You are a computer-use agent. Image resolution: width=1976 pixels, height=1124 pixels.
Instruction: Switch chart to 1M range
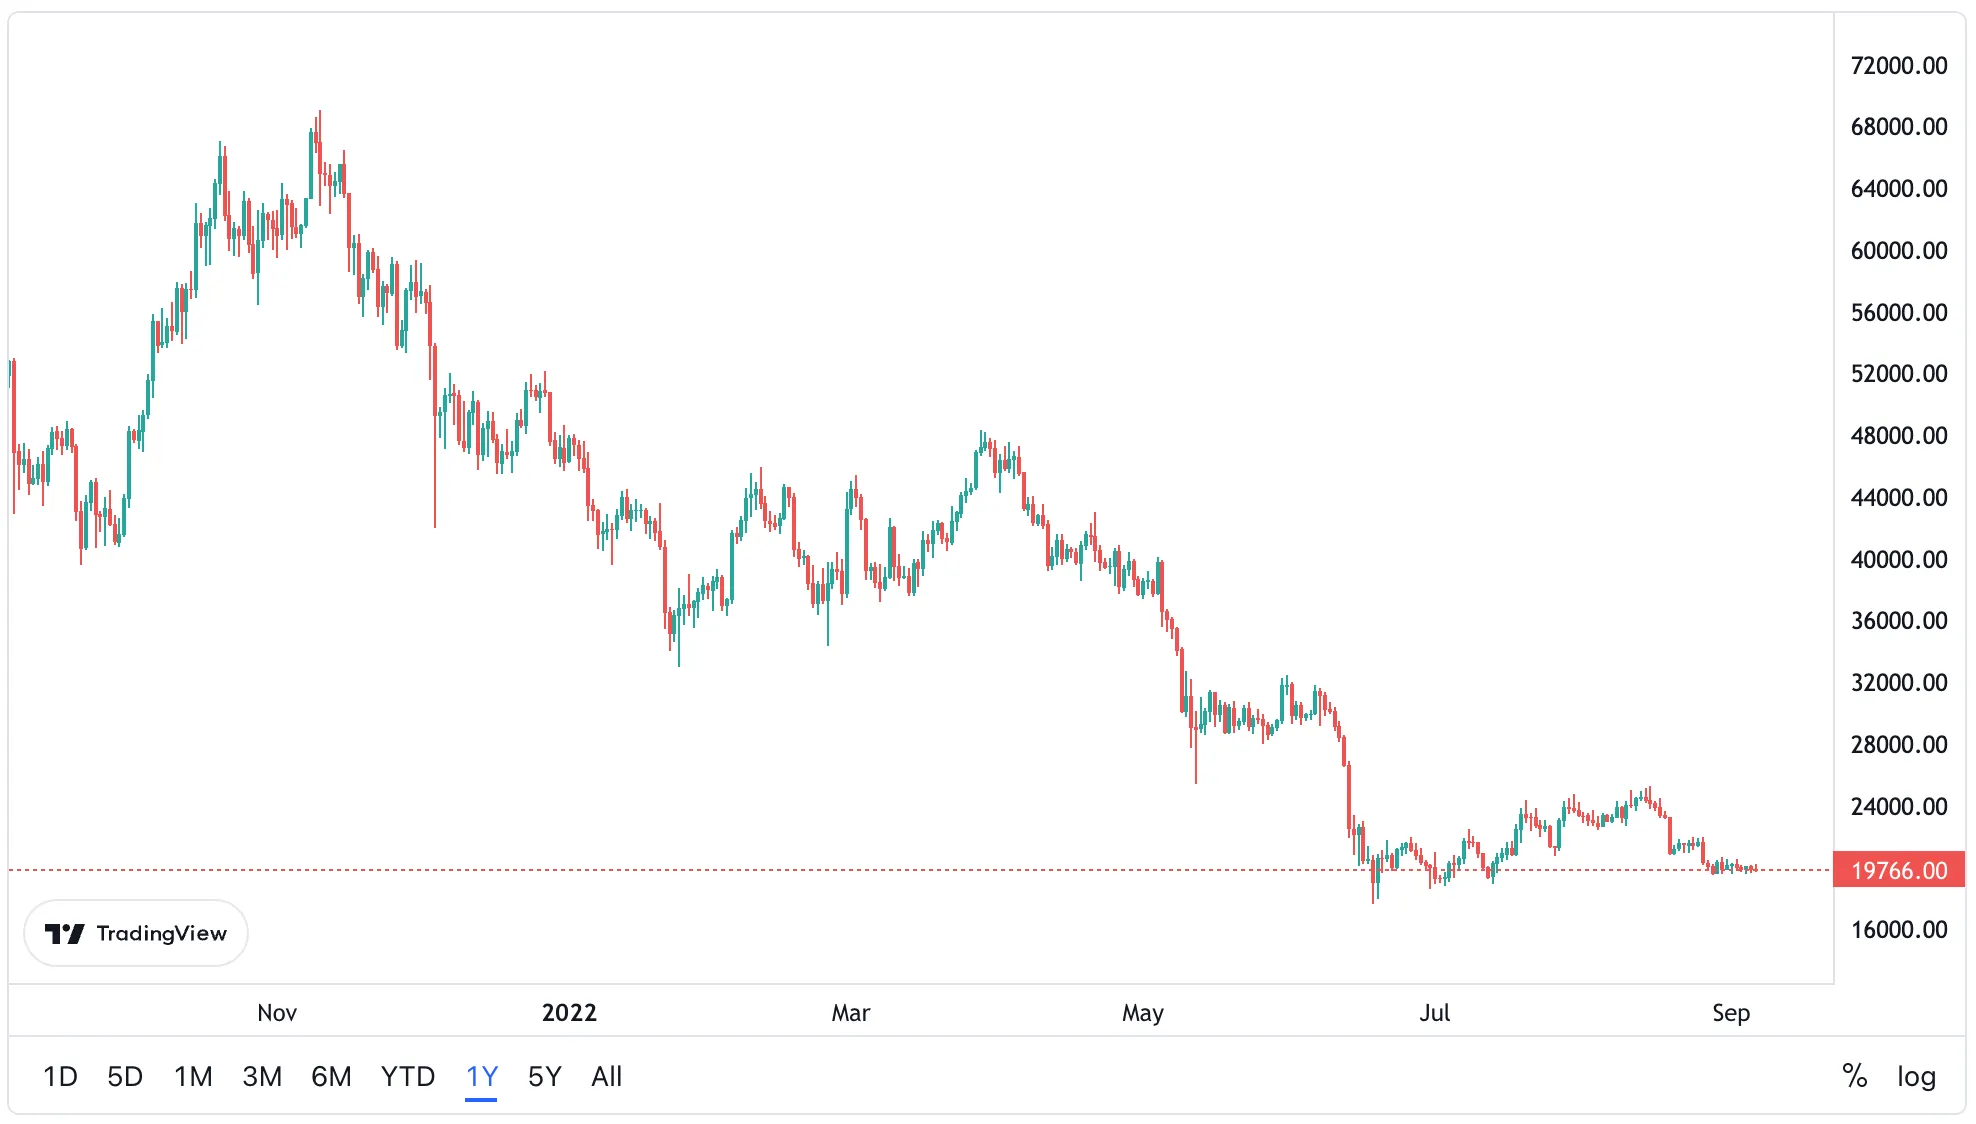tap(193, 1076)
